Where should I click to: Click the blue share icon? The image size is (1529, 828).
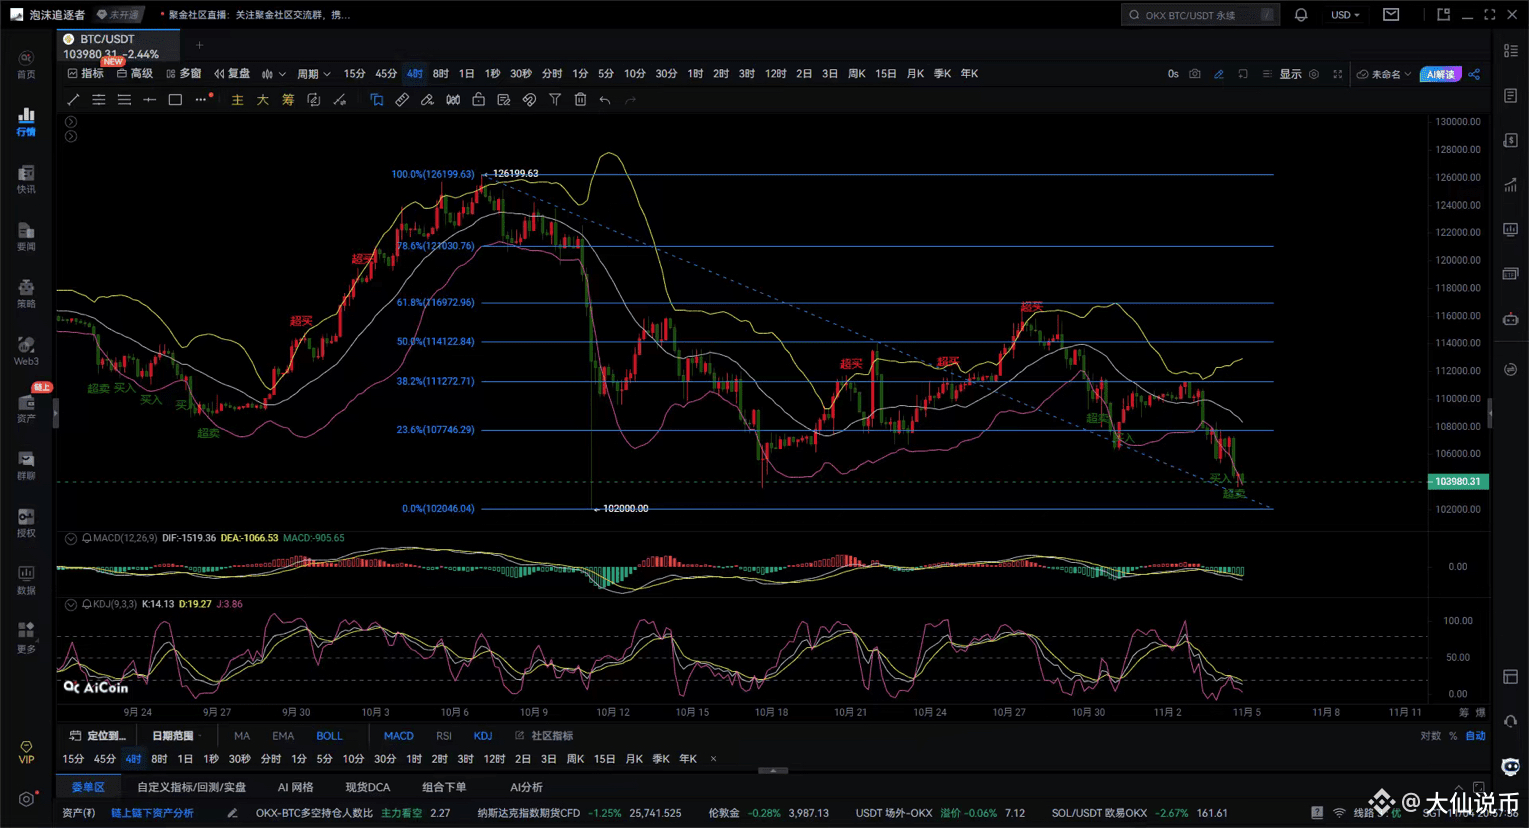(1475, 74)
